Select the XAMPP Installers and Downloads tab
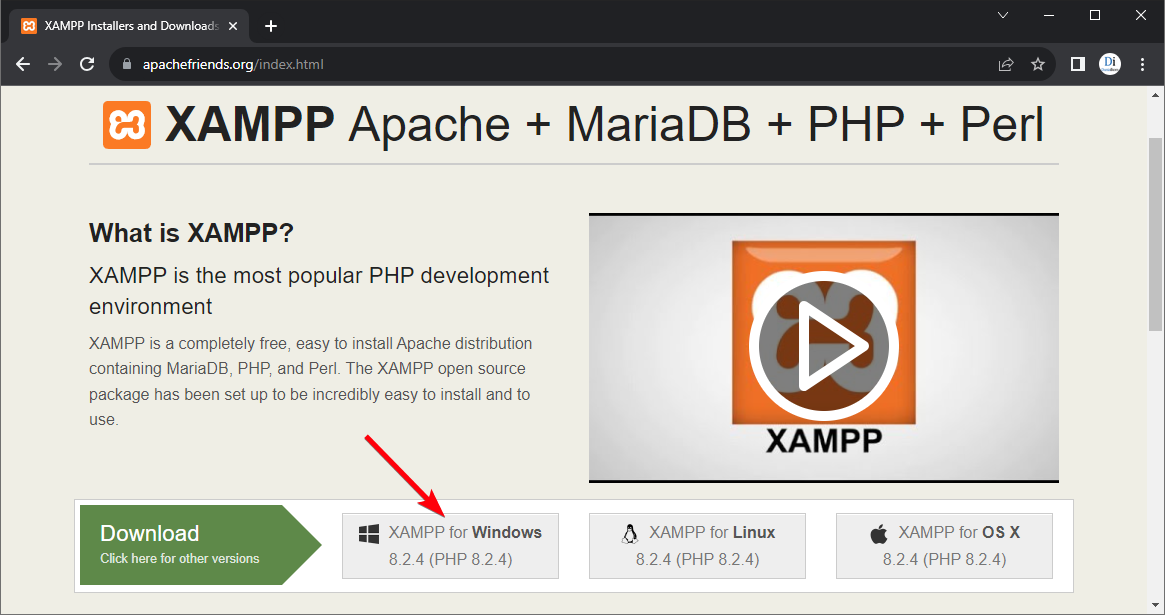 130,26
